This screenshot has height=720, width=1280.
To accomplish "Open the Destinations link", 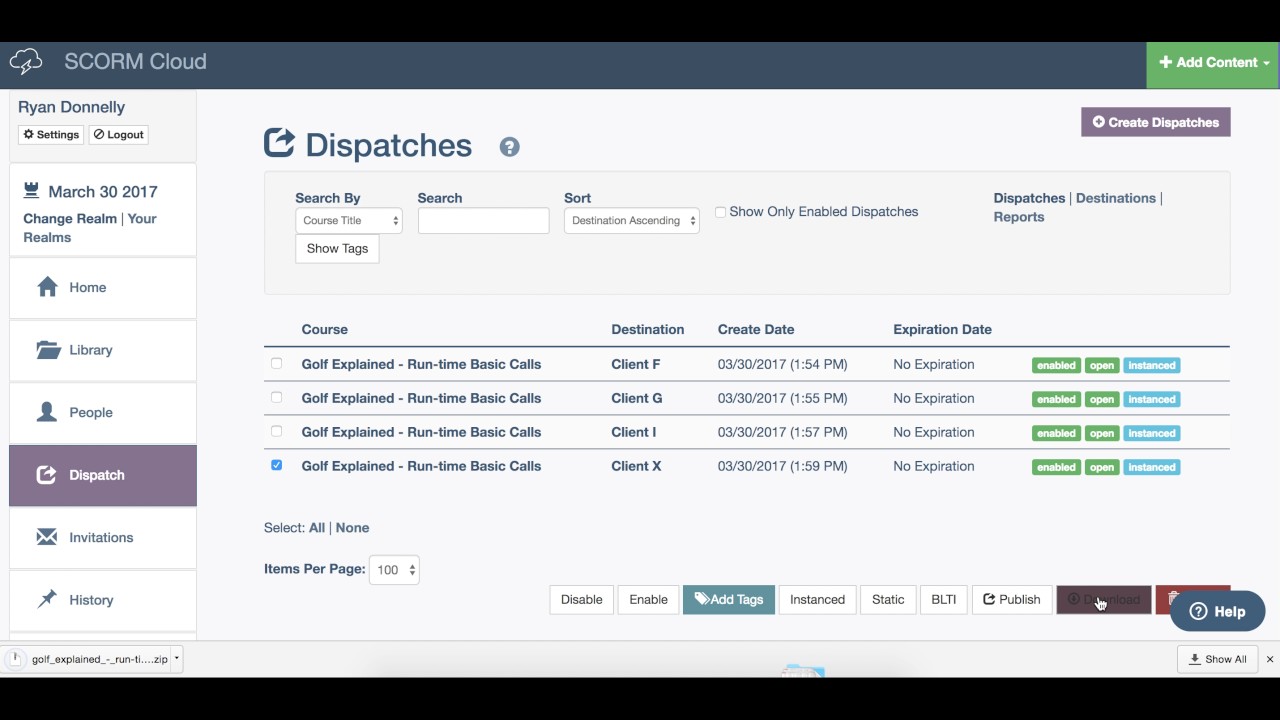I will coord(1115,198).
